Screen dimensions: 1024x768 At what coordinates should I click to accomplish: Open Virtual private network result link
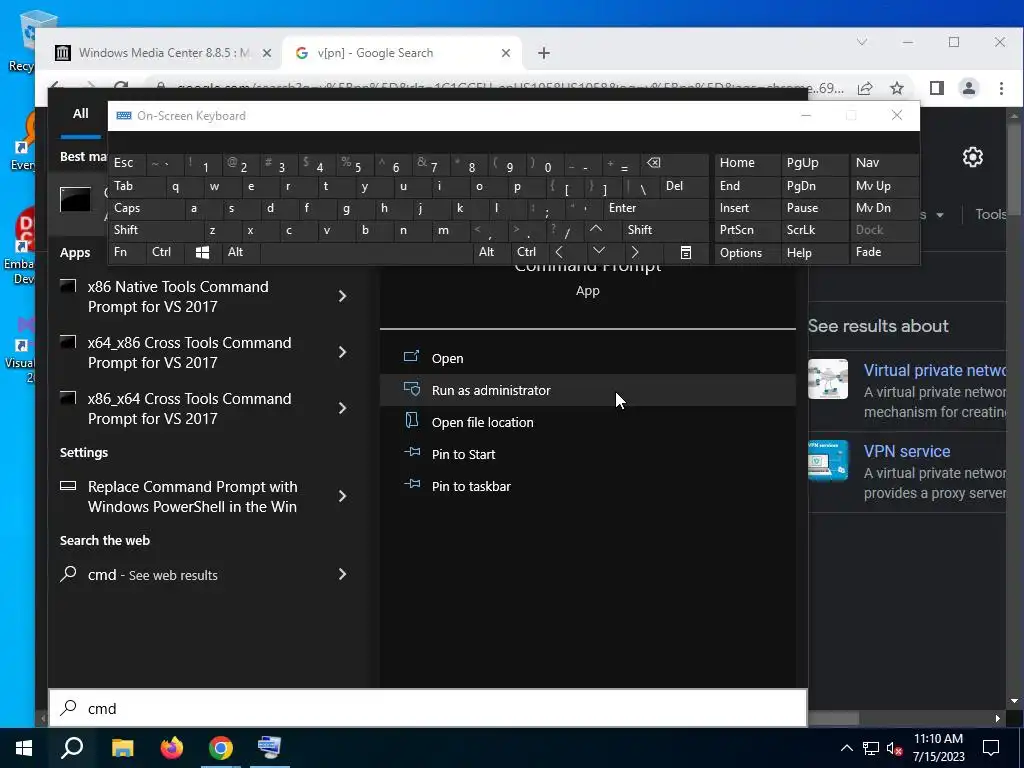(935, 370)
